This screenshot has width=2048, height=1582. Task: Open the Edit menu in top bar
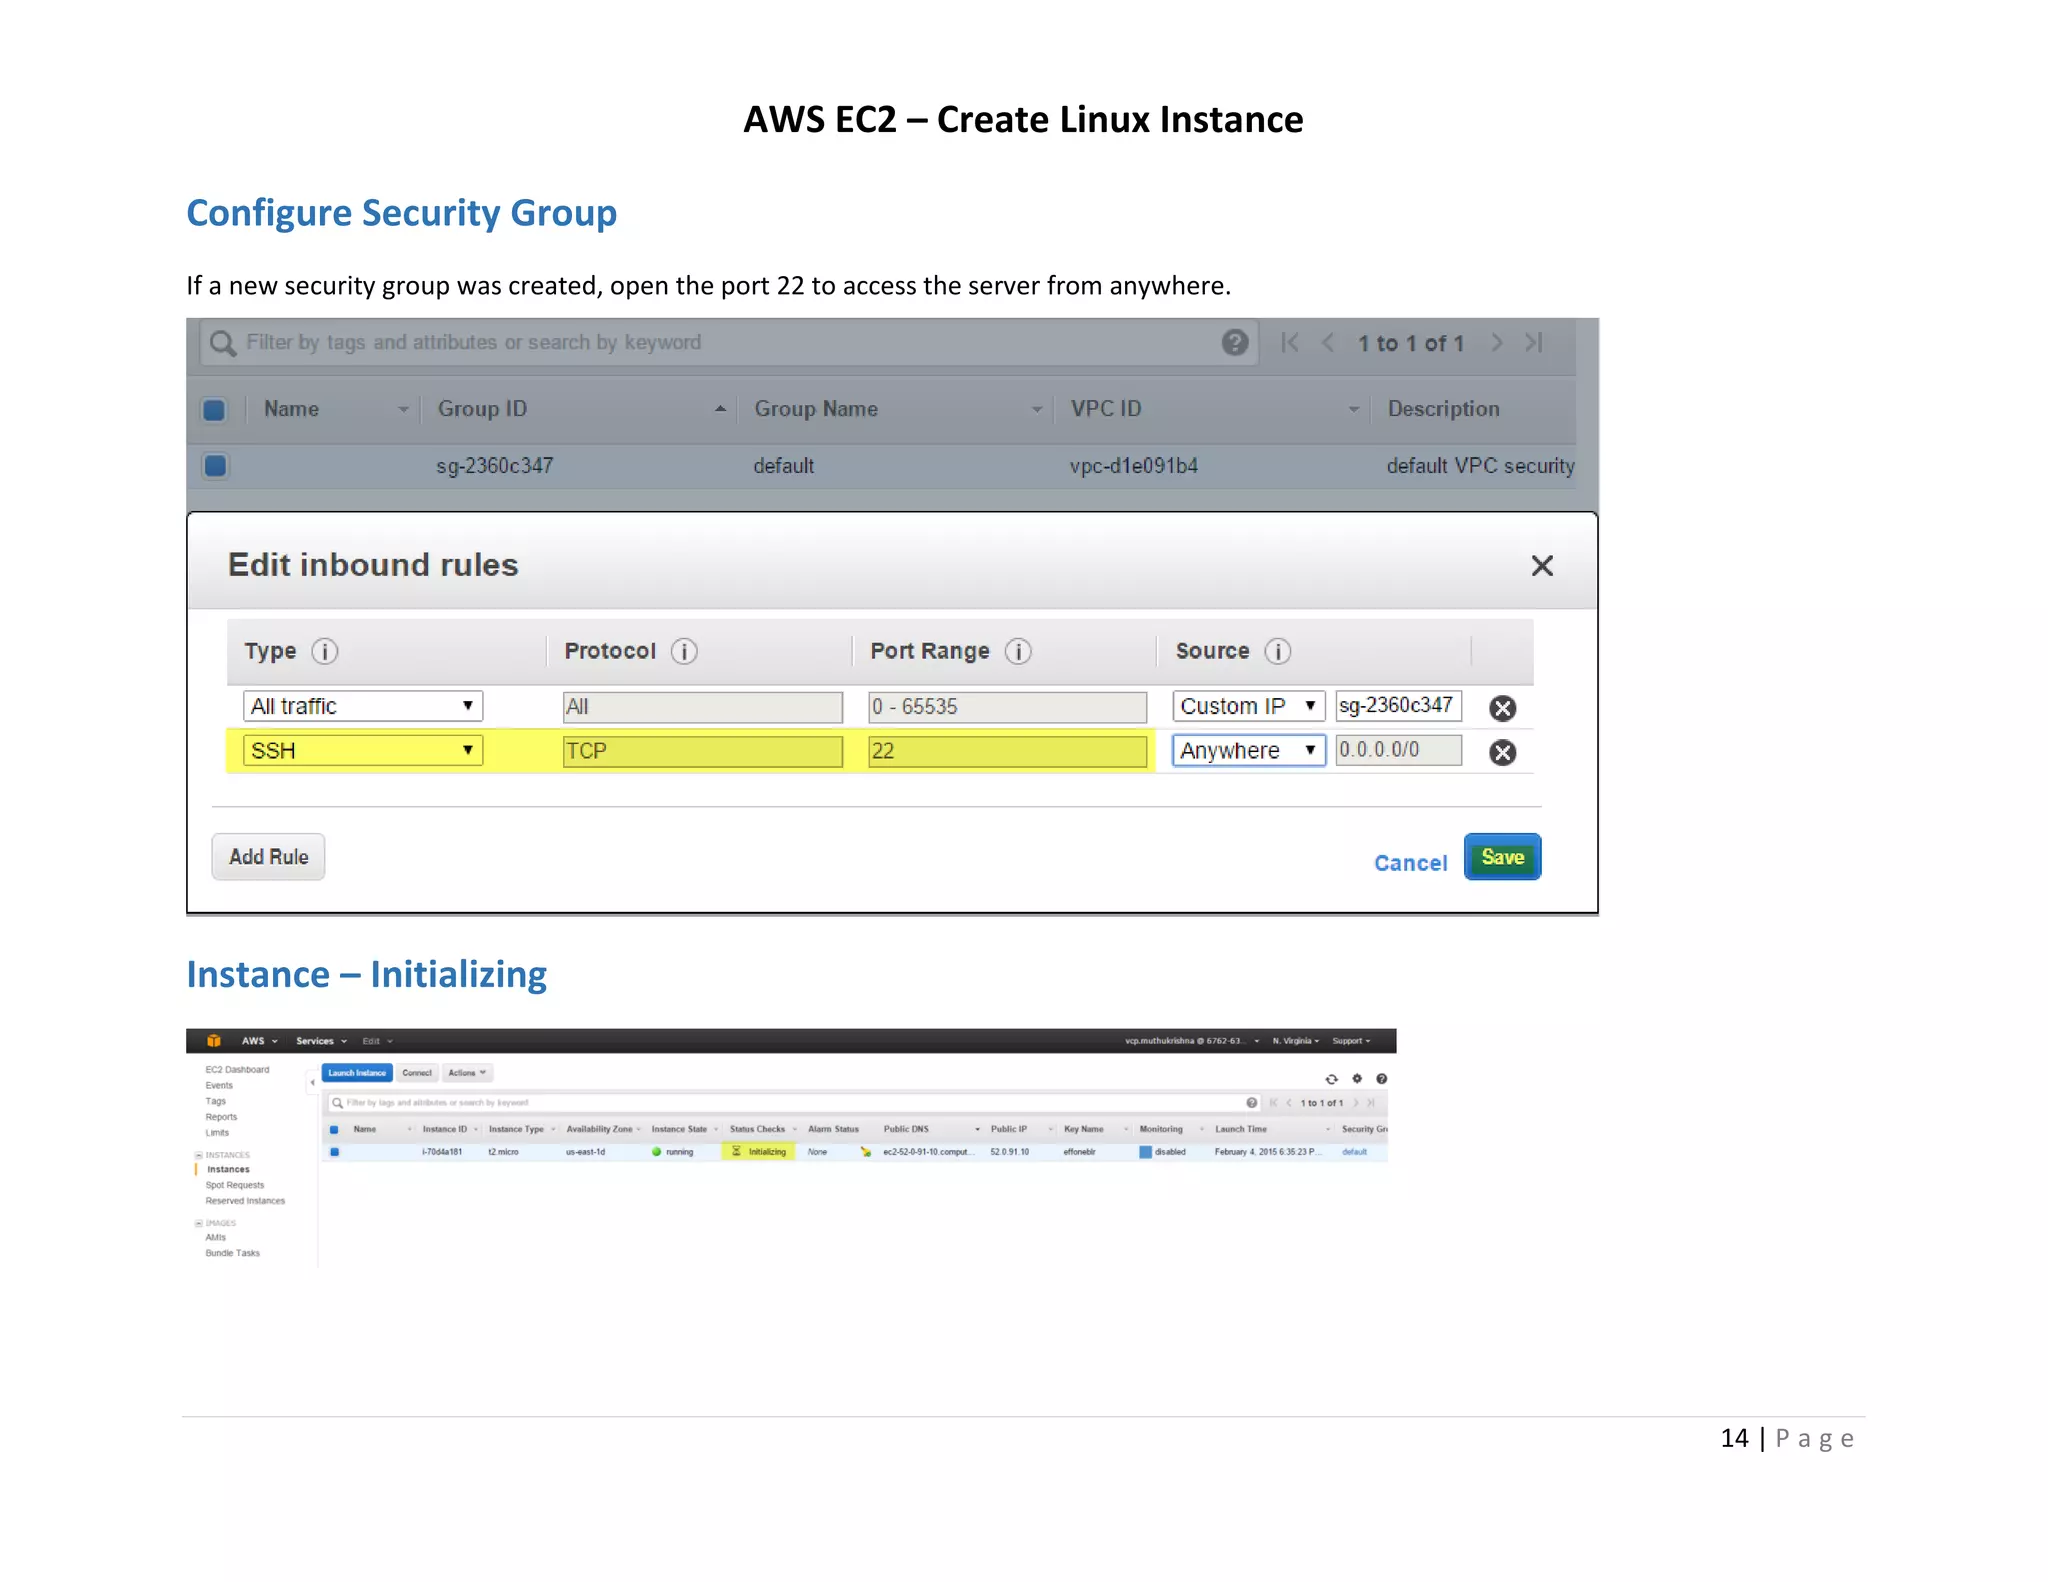378,1041
